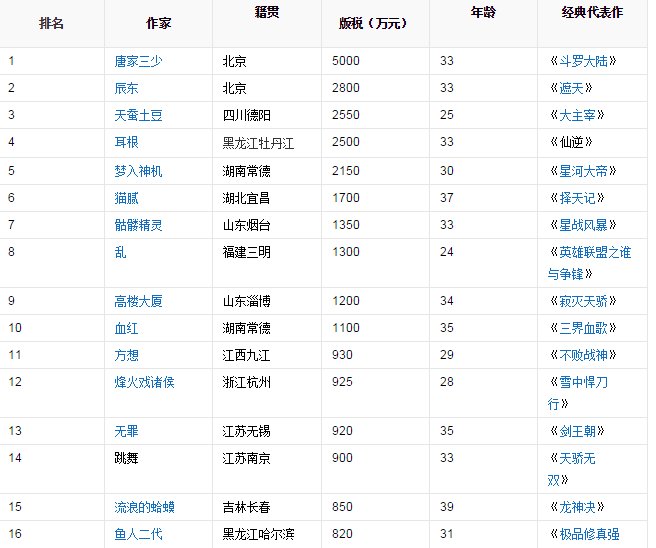Select hometown cell 浙江杭州
Screen dimensions: 656x548
coord(247,382)
